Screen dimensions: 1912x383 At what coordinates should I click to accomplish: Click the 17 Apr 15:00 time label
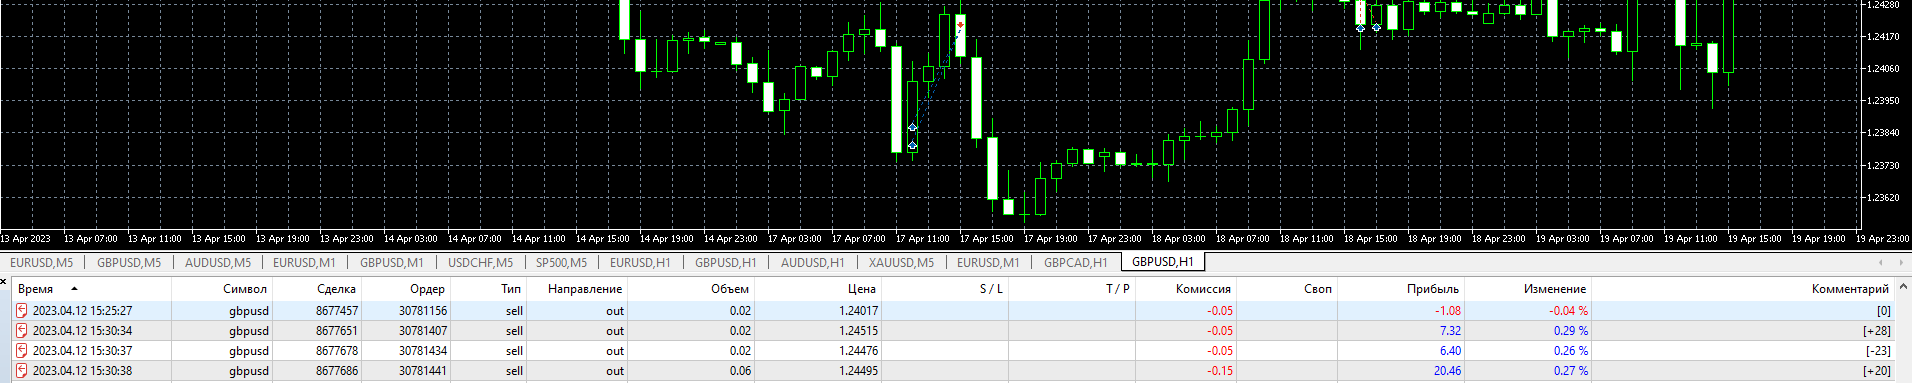[x=987, y=239]
